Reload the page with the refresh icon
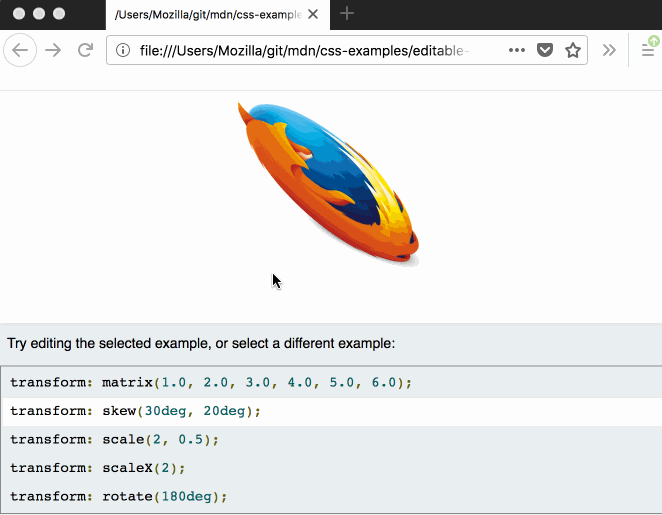 [x=85, y=50]
